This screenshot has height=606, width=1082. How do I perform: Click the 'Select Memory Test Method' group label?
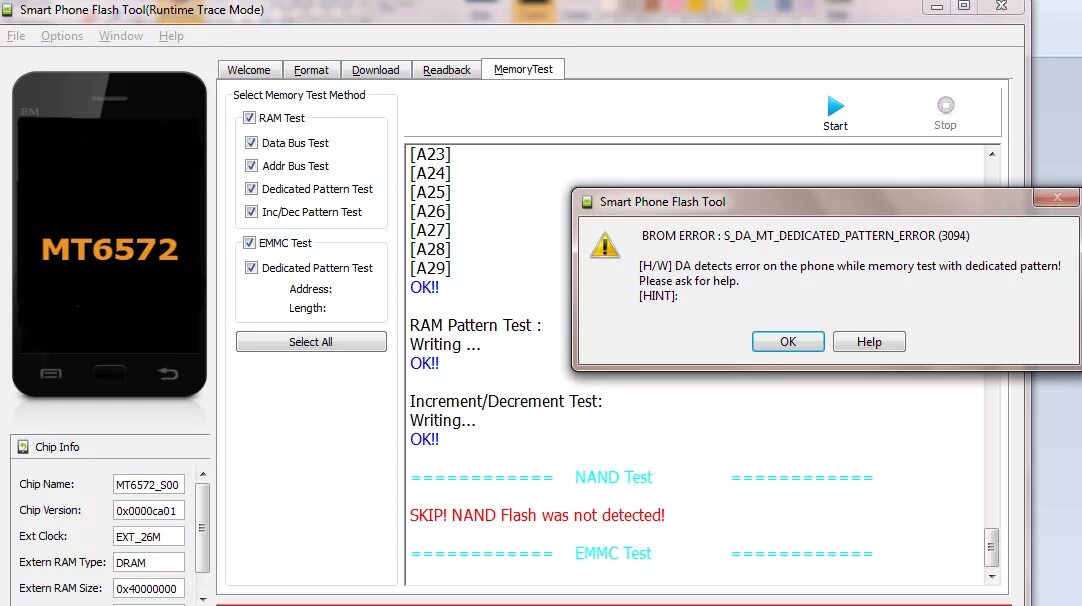click(299, 95)
